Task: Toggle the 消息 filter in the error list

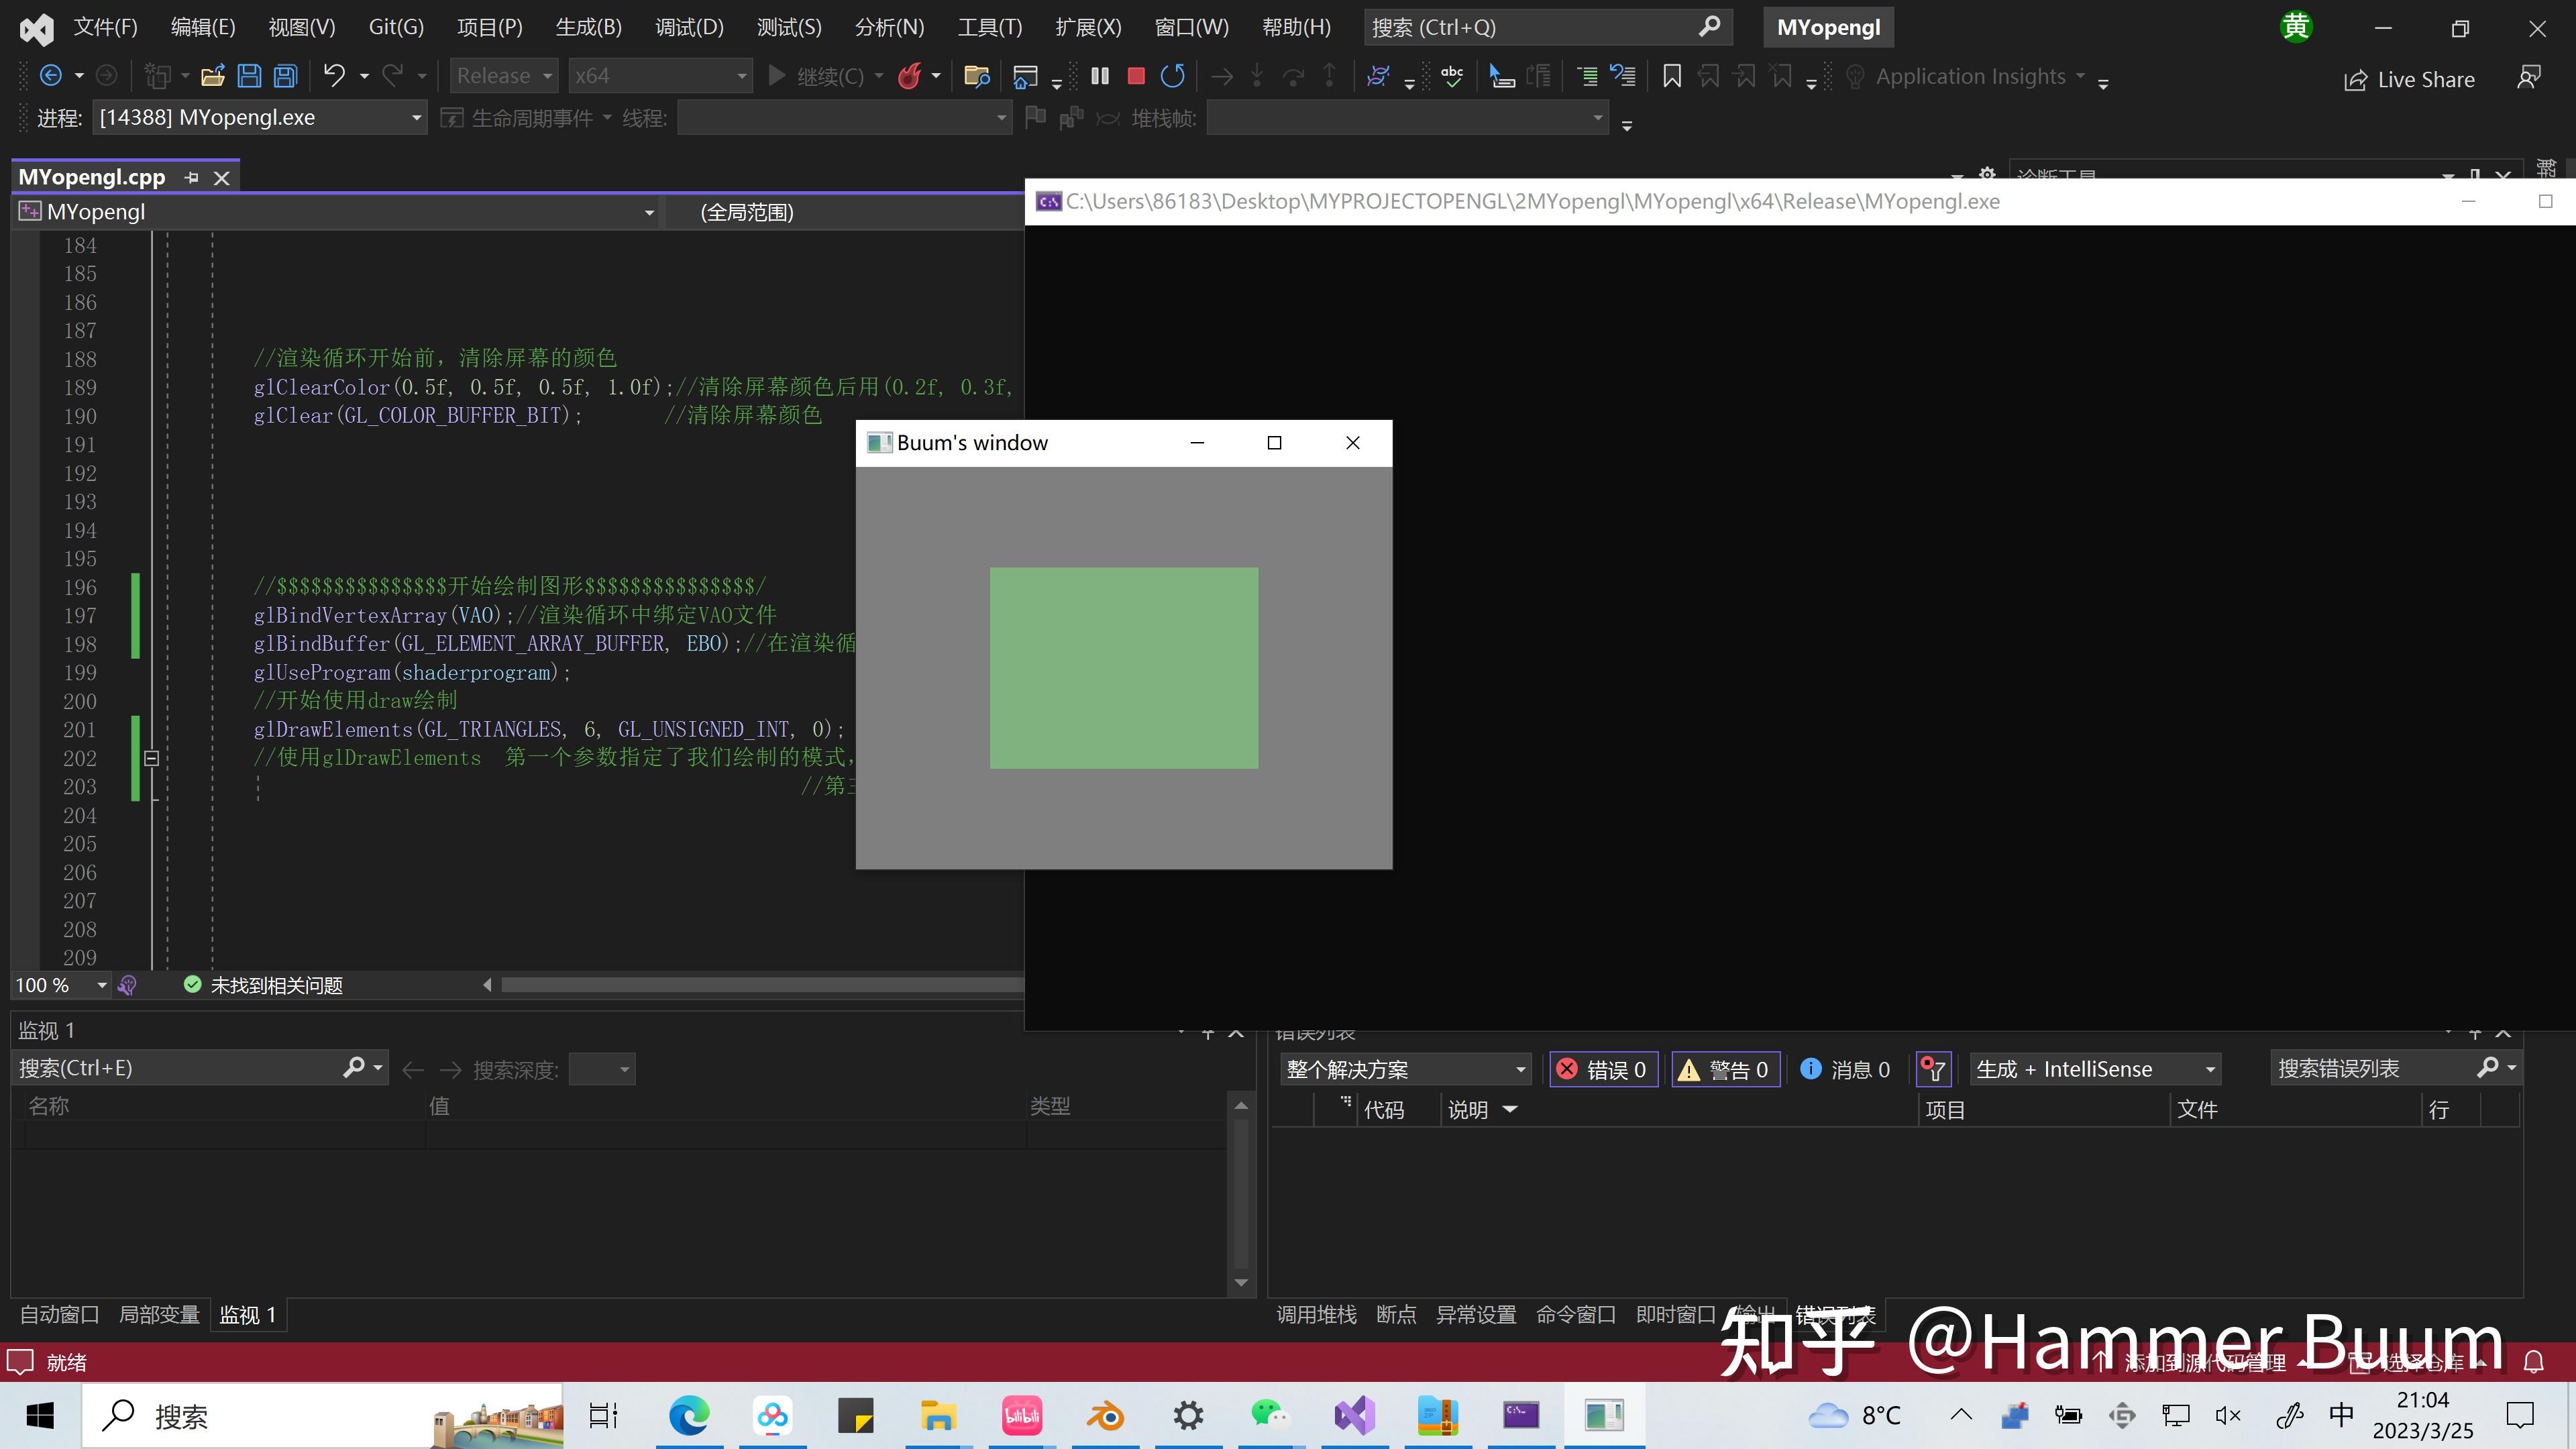Action: tap(1845, 1069)
